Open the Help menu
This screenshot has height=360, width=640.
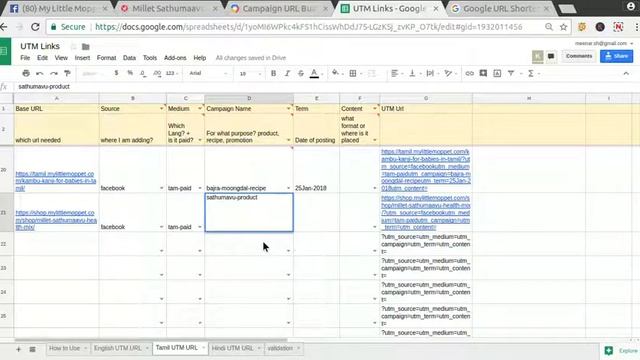(x=200, y=58)
